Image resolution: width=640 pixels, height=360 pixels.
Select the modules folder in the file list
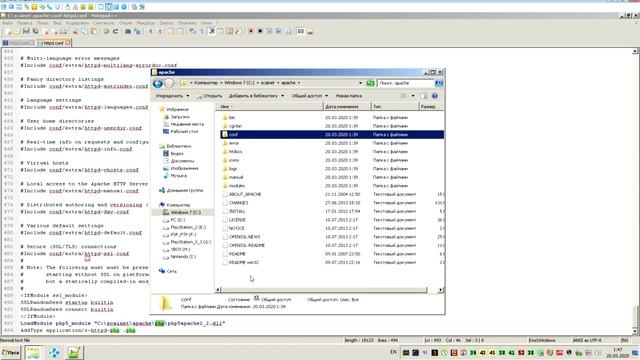(236, 186)
